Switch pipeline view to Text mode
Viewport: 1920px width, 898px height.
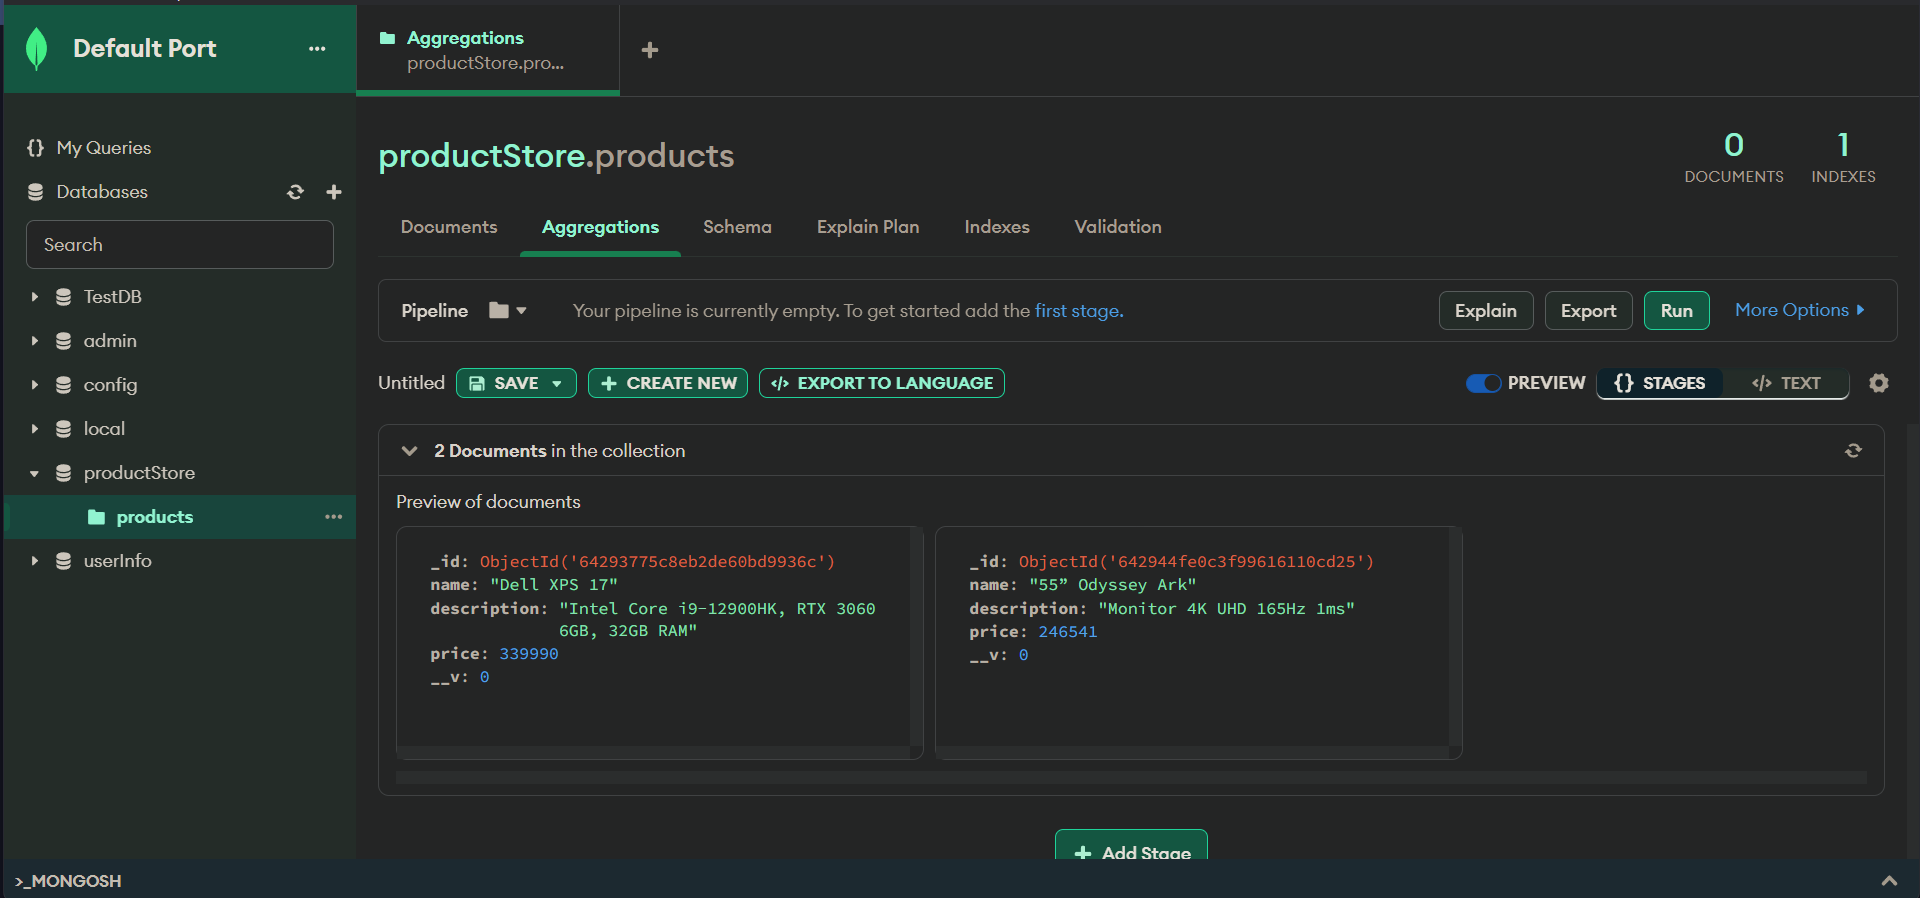(x=1786, y=383)
